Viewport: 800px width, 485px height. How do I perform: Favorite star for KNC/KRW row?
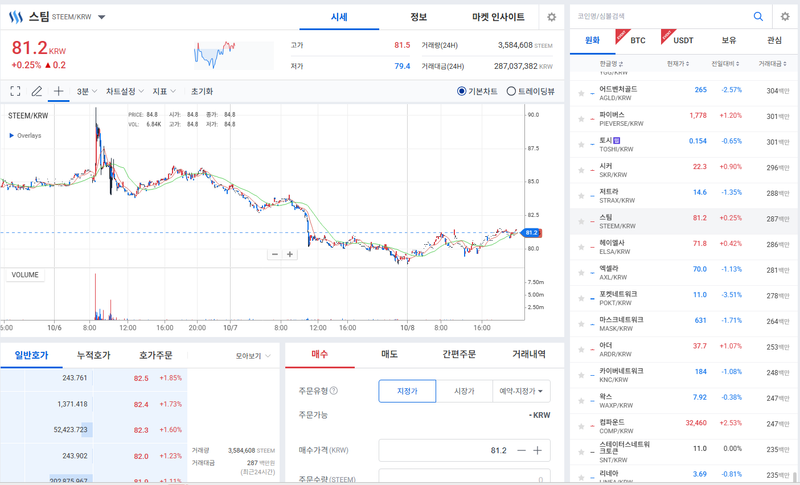[x=581, y=375]
